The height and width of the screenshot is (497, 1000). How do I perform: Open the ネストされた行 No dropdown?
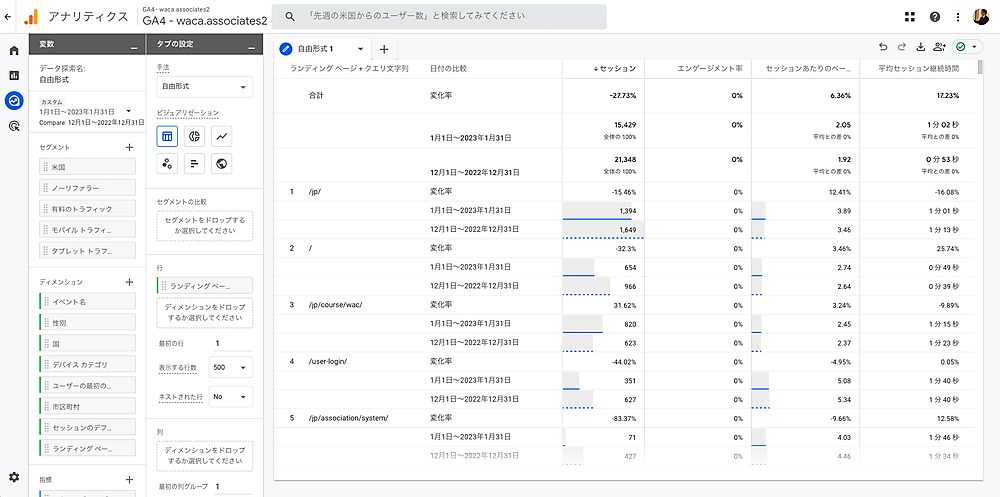230,396
